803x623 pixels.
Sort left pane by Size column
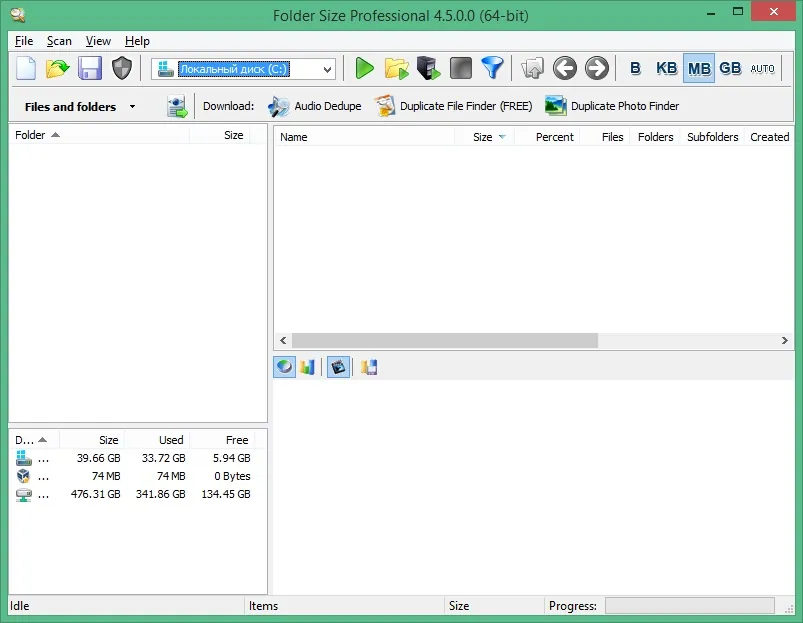(220, 135)
